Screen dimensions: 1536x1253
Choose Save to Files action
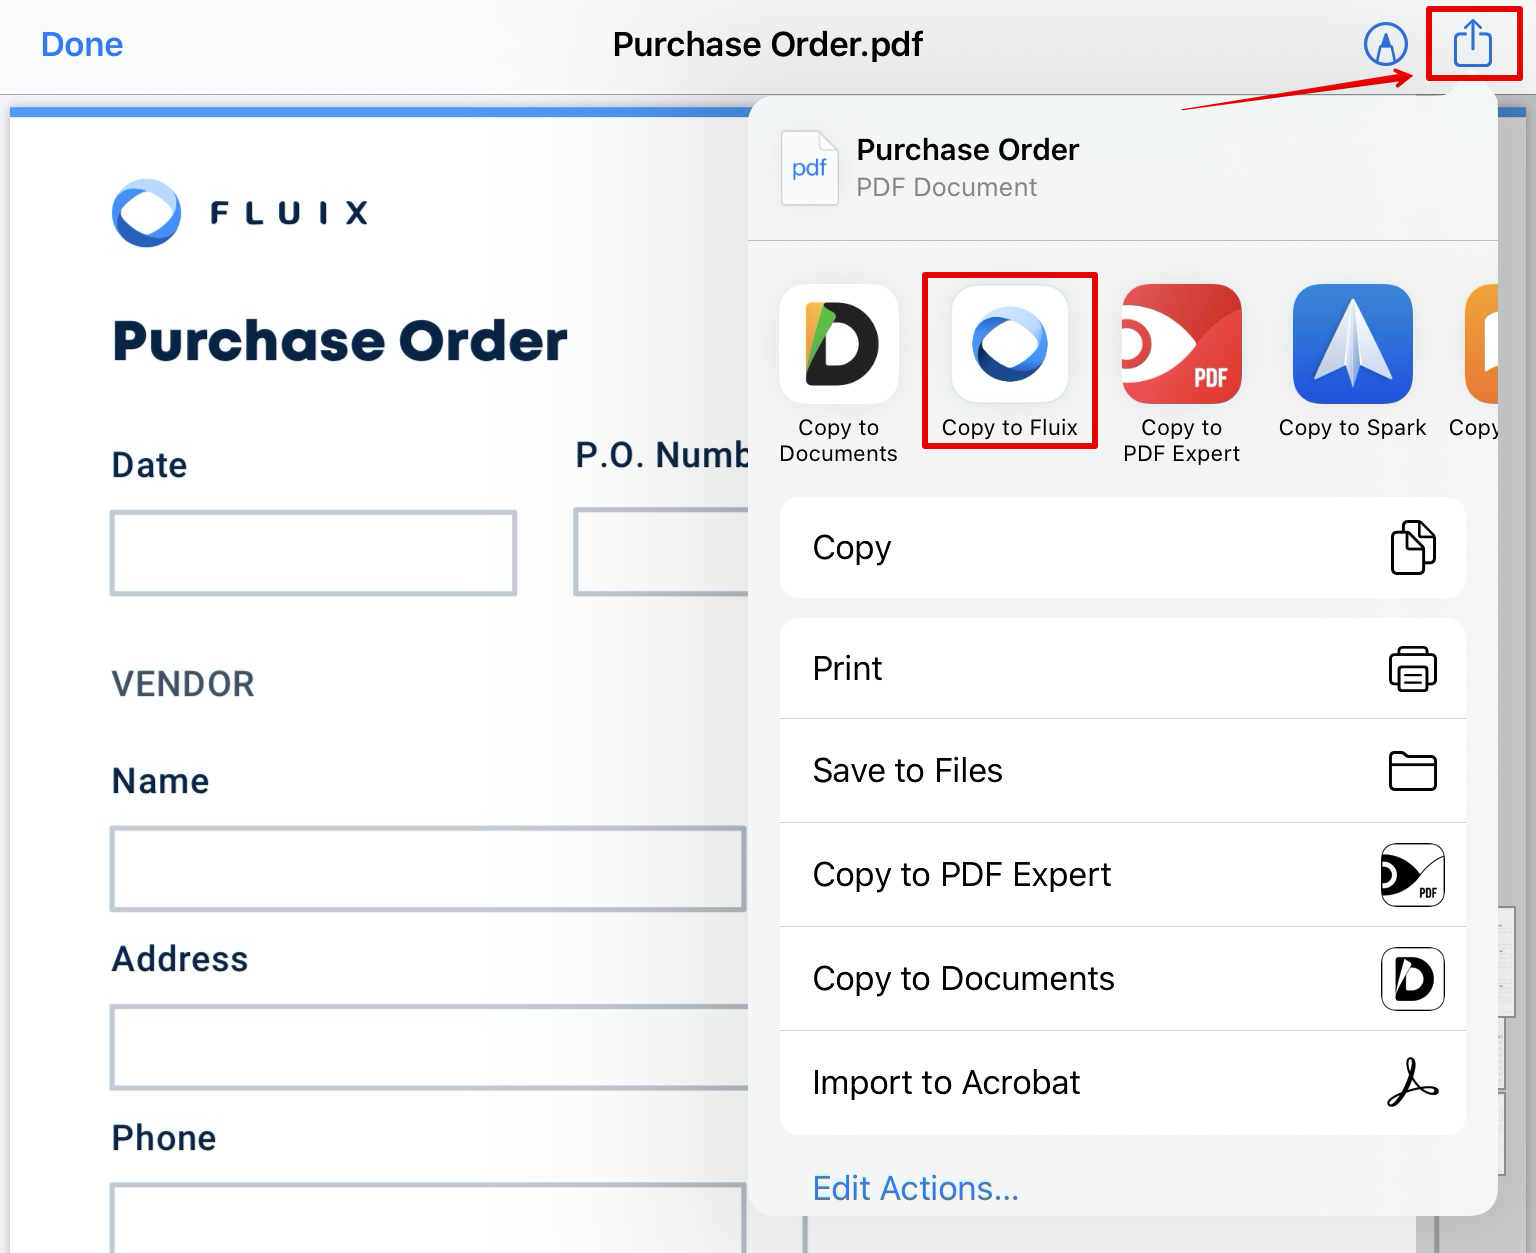(1122, 771)
